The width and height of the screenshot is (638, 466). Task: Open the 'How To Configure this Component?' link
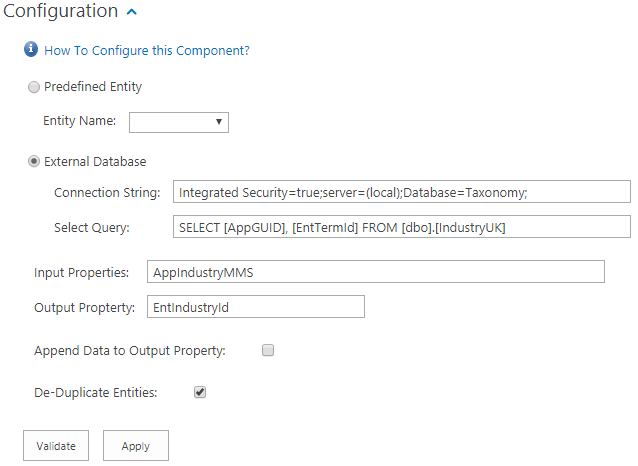pos(146,51)
